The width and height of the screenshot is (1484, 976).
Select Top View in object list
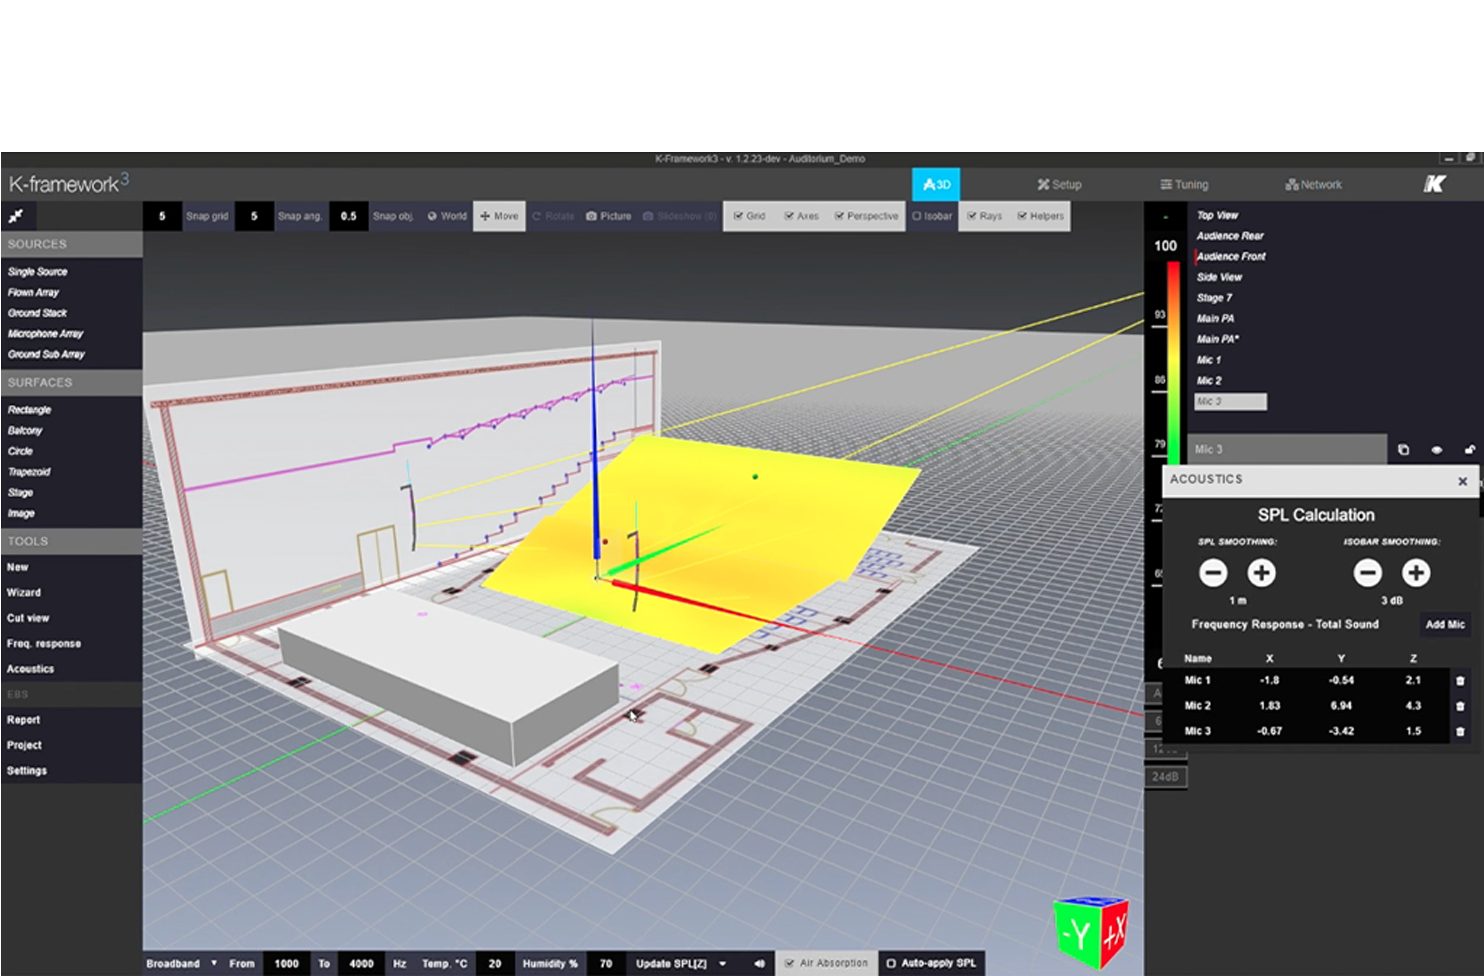(1217, 216)
